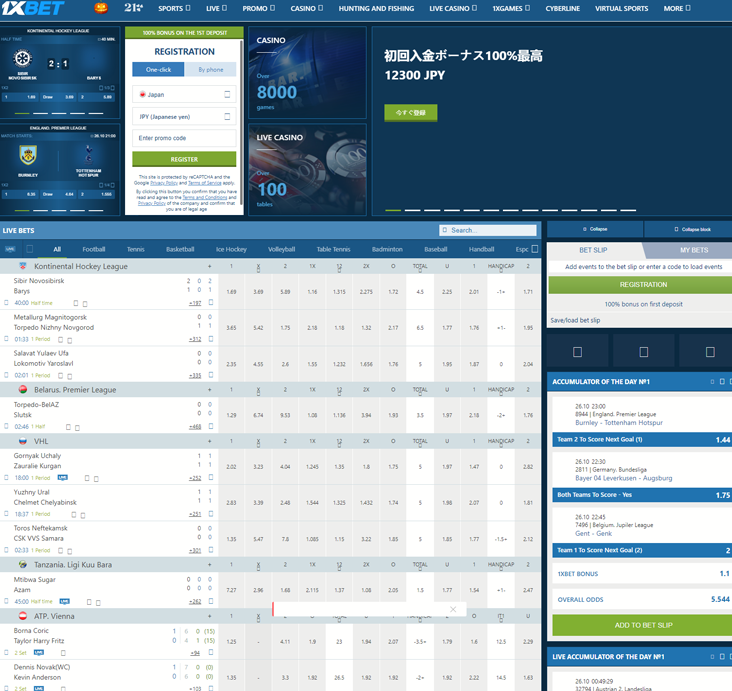
Task: Select odds 1.69 for Sibir Novosibirsk win
Action: pos(231,292)
